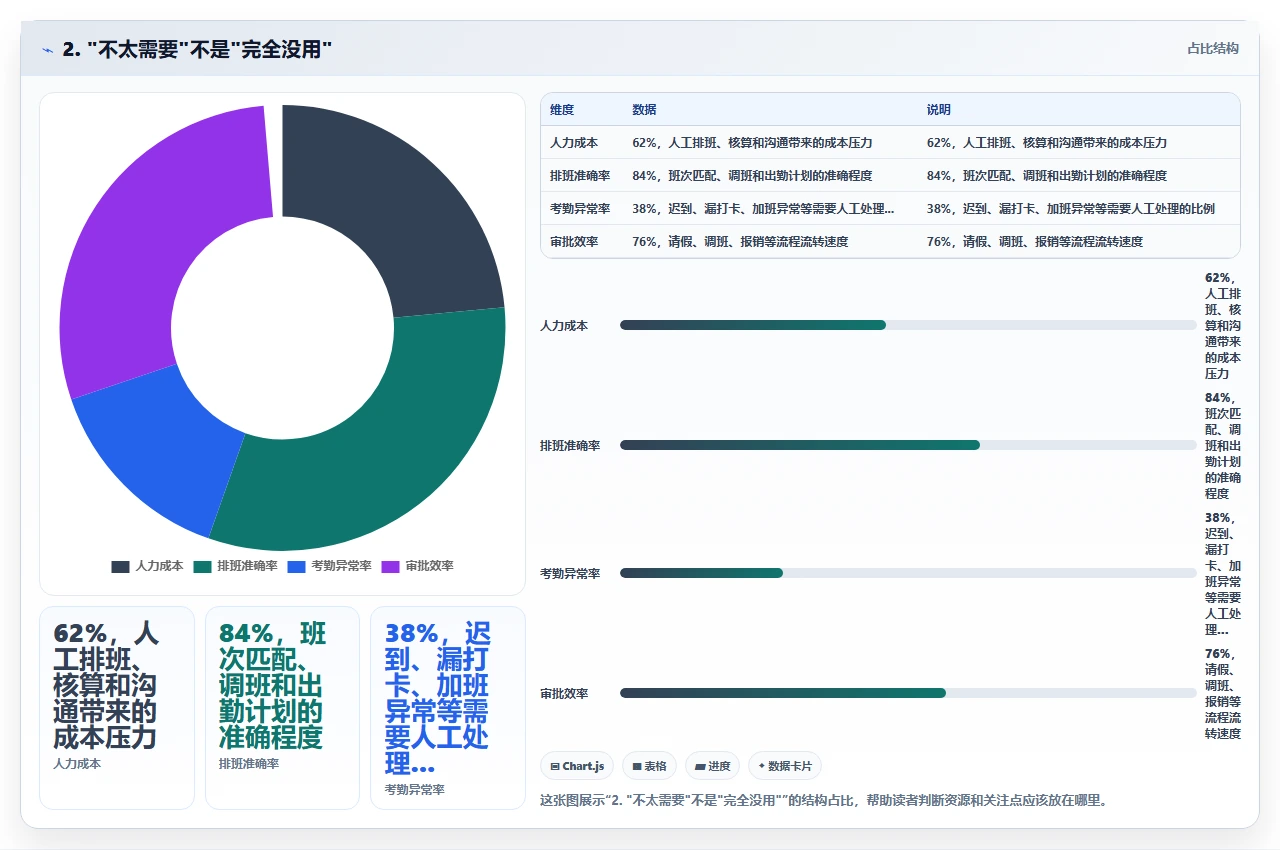
Task: Toggle 排班准确率 legend swatch in chart
Action: click(201, 566)
